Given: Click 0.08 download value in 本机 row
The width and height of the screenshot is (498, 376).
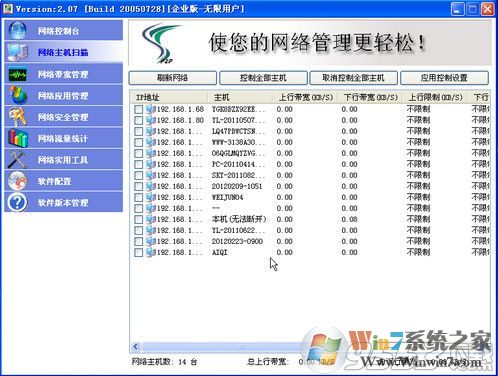Looking at the screenshot, I should 349,219.
